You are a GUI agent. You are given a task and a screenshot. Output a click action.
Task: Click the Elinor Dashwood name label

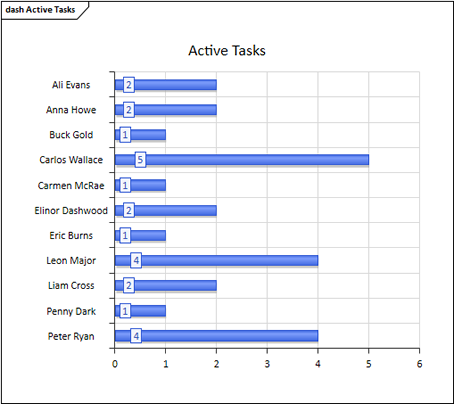[x=71, y=211]
